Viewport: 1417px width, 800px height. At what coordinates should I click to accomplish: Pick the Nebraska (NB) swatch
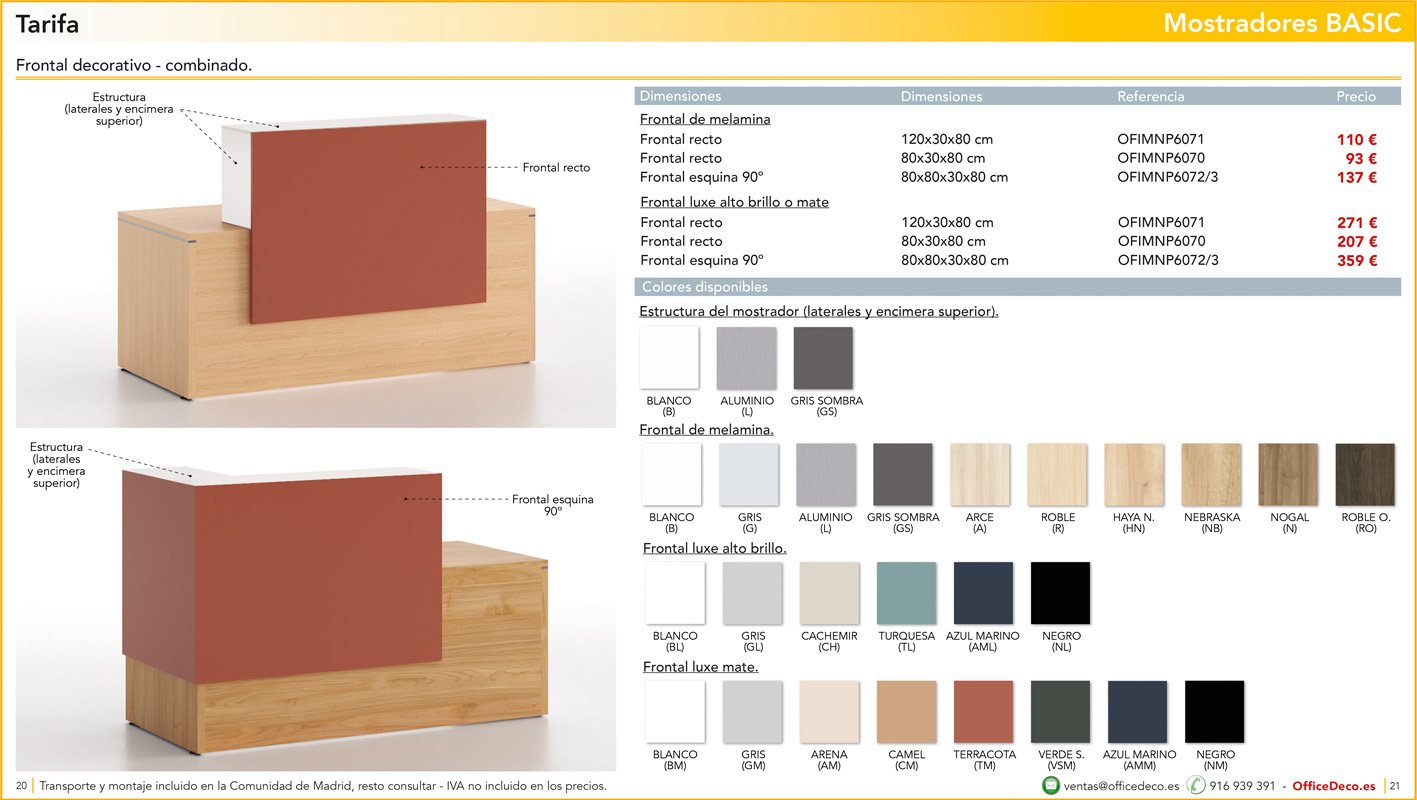[x=1211, y=475]
